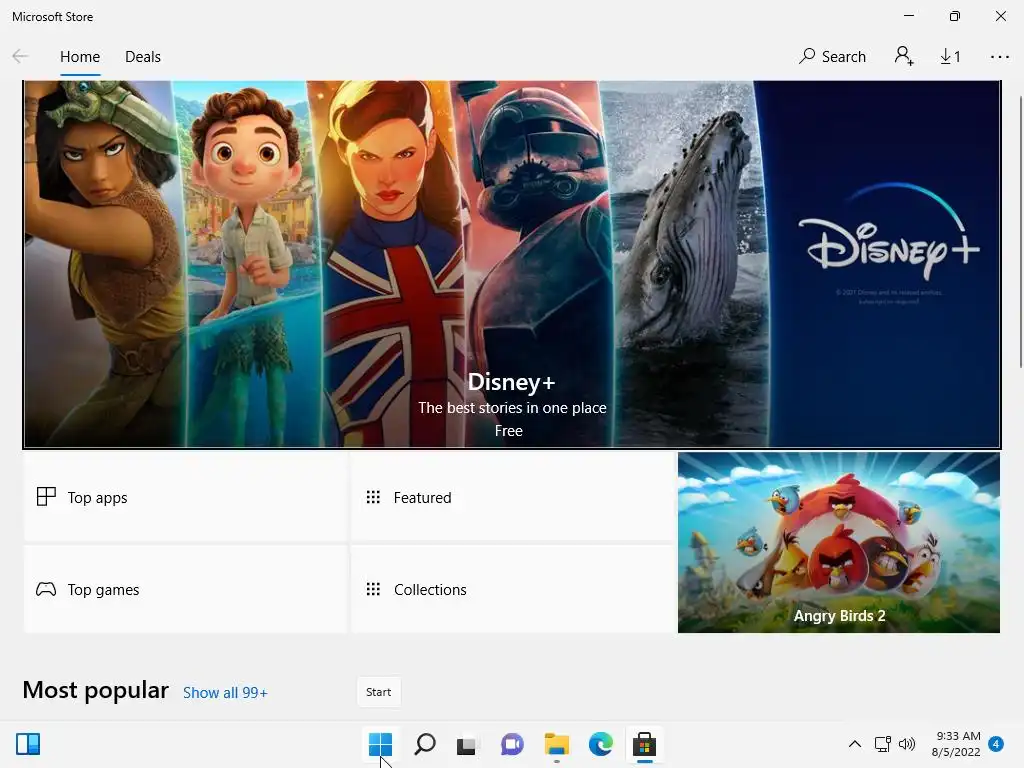Click the Most popular heading

click(95, 690)
